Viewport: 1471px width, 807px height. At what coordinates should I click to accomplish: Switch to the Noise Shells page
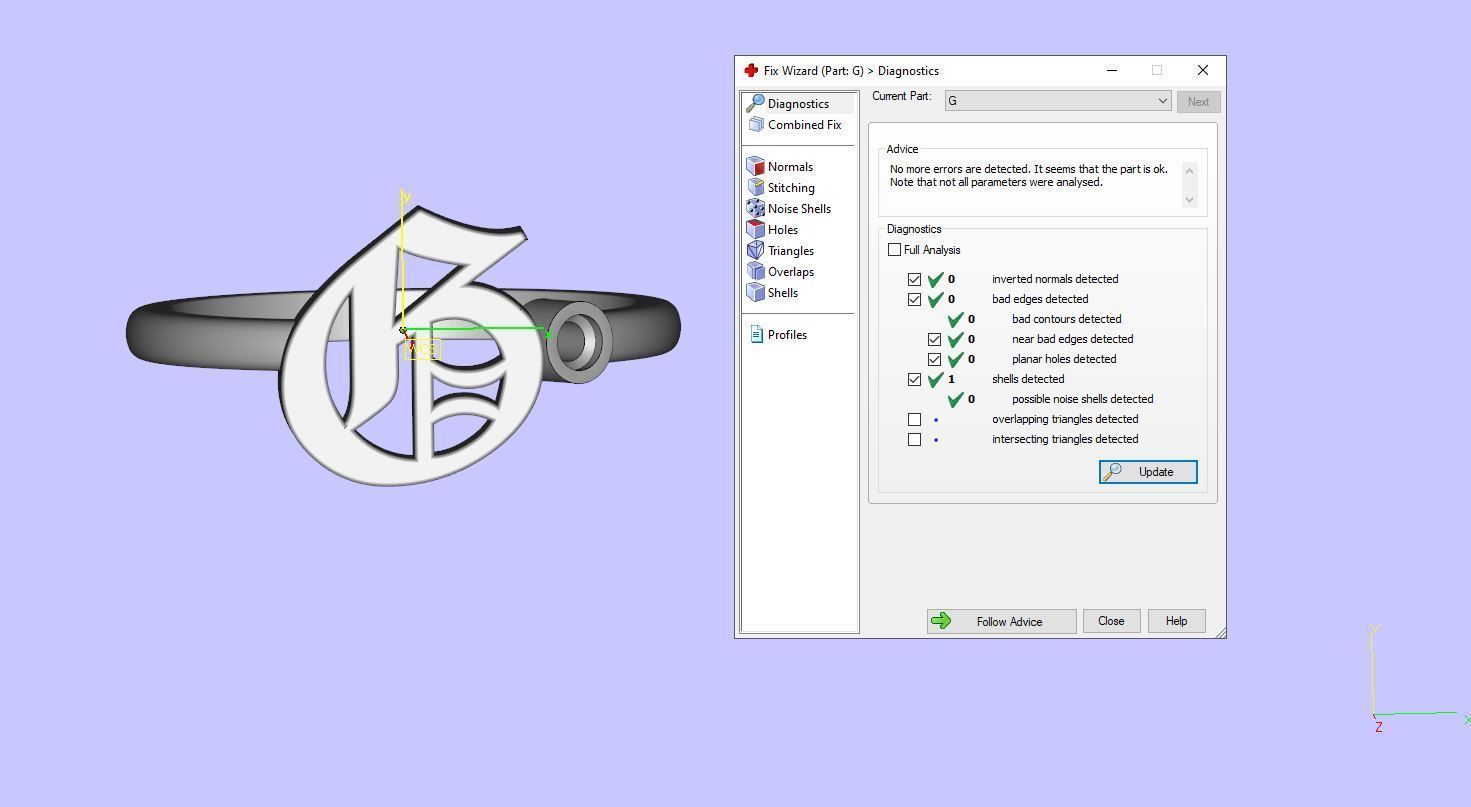[799, 209]
